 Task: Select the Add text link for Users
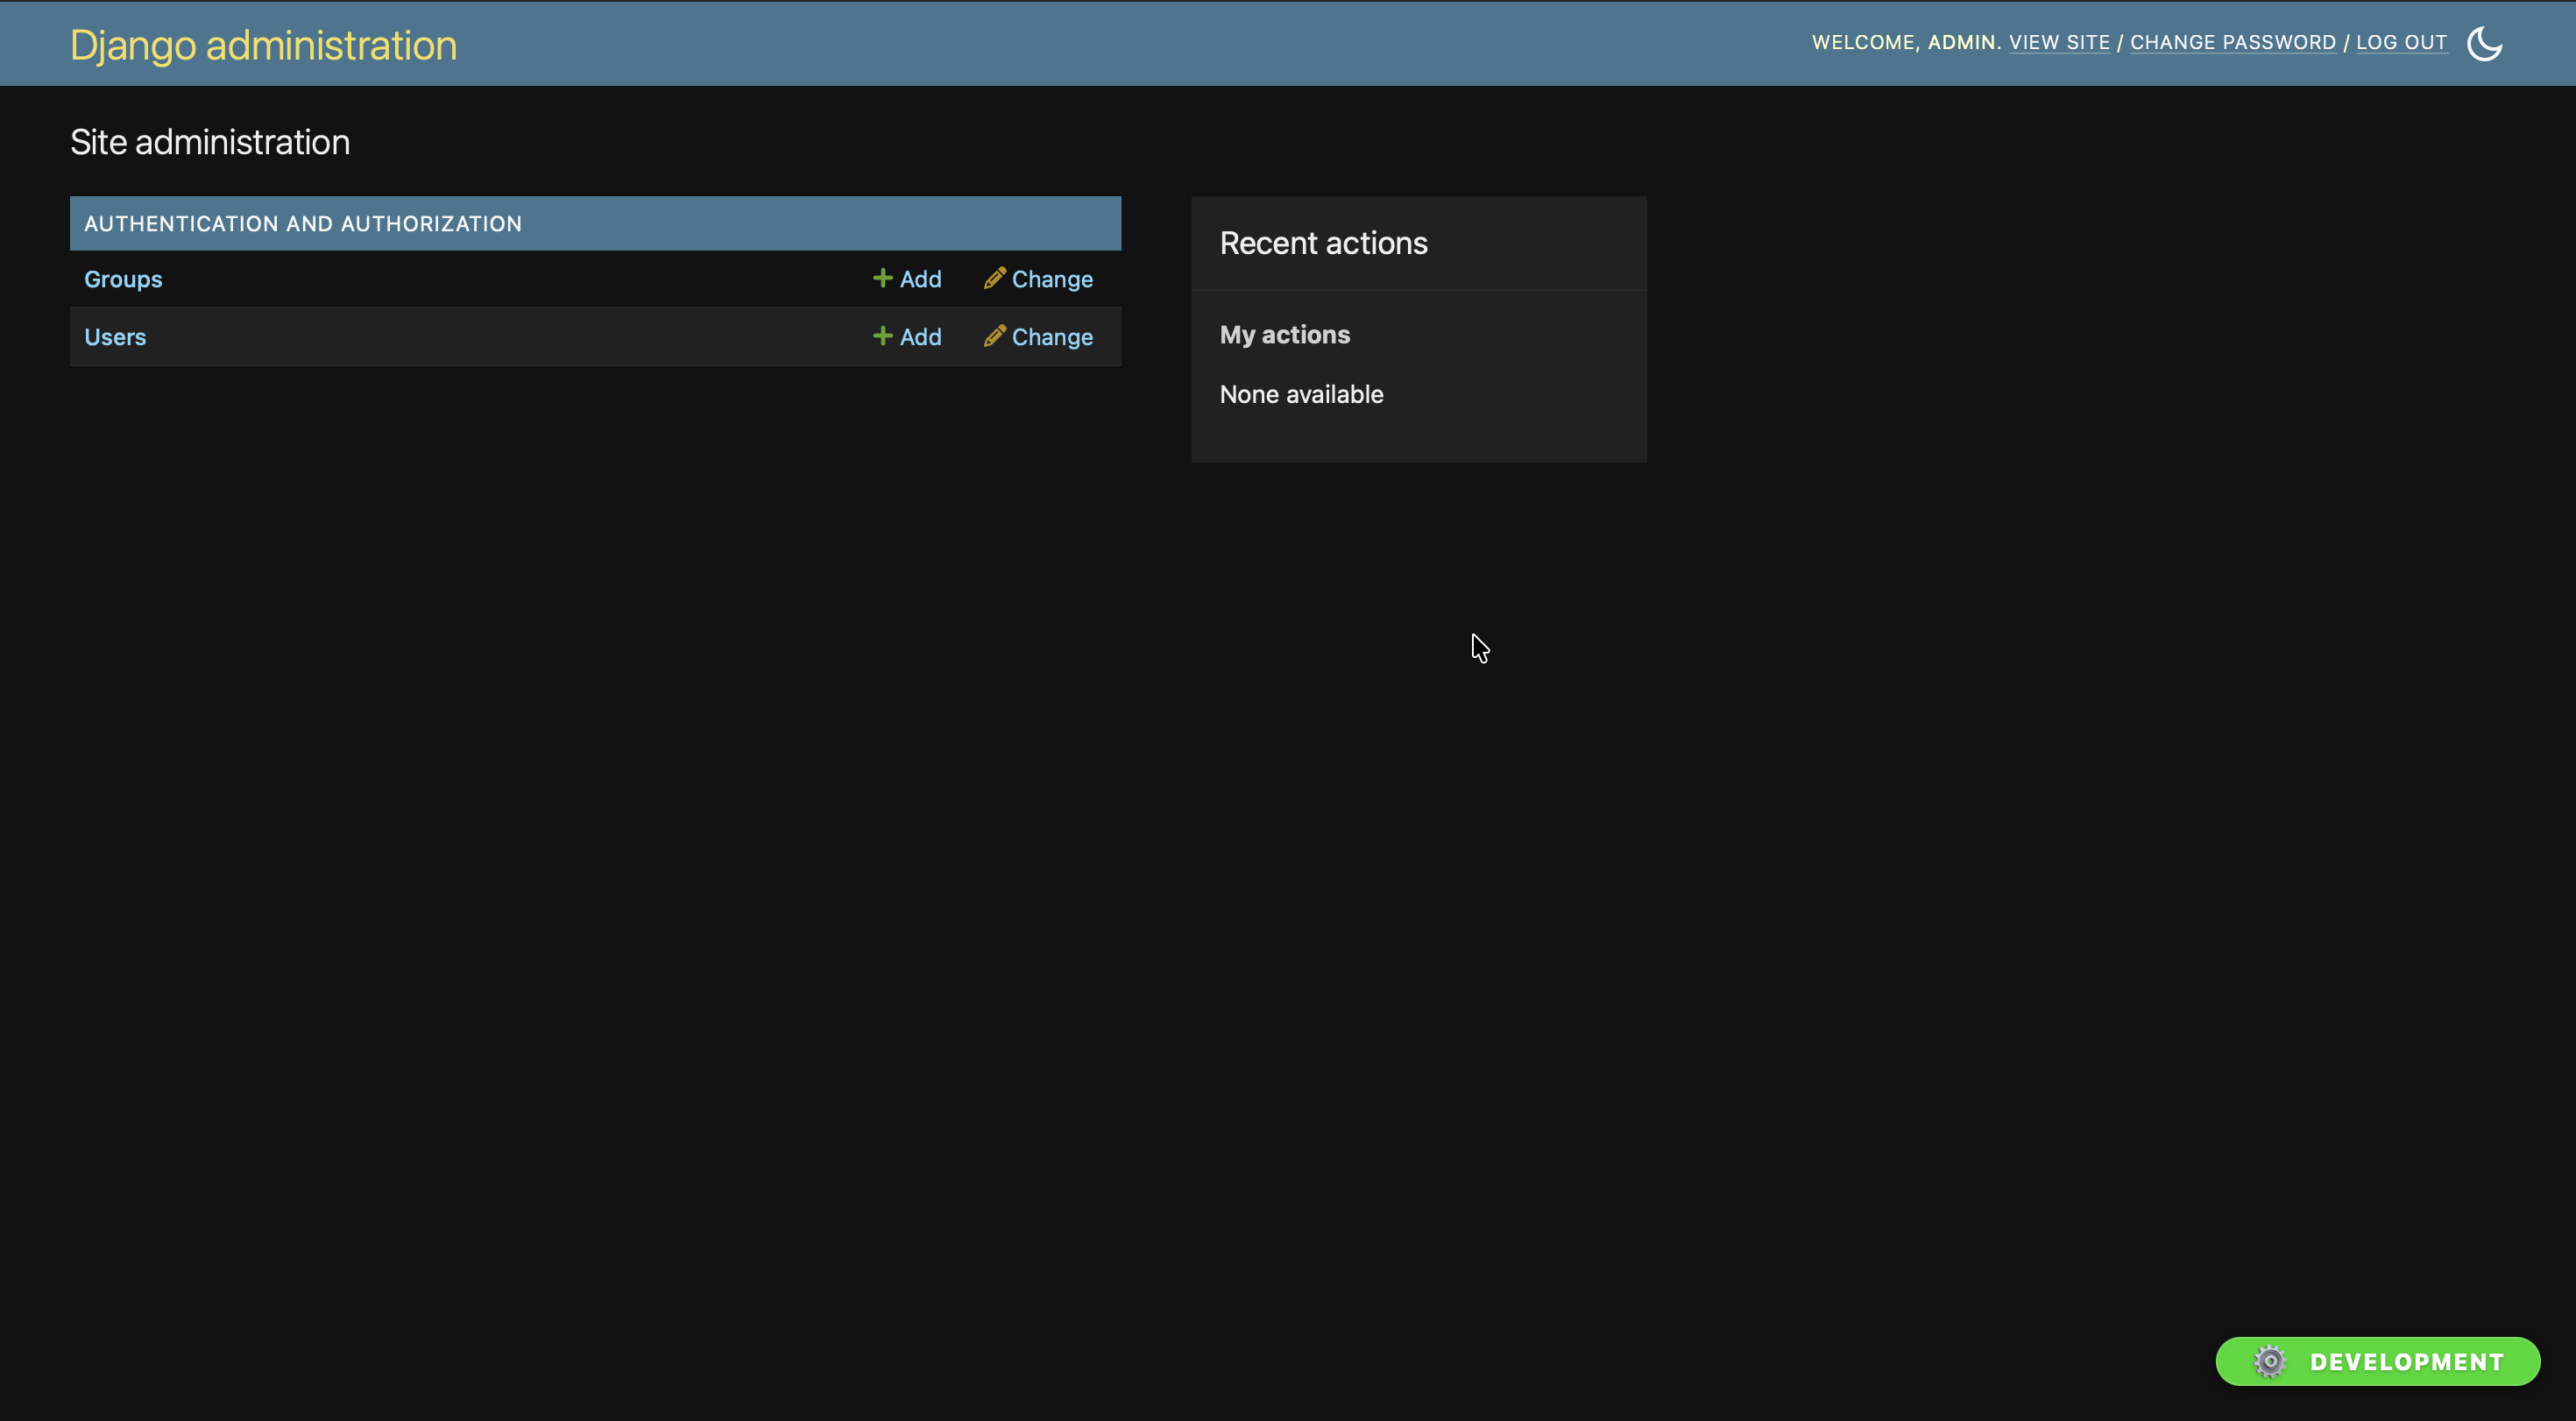[x=920, y=337]
